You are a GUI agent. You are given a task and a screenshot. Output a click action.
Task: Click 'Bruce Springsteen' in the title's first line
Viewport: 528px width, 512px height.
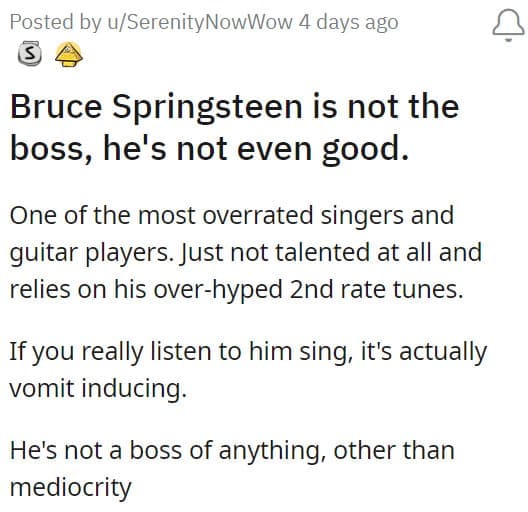coord(157,107)
